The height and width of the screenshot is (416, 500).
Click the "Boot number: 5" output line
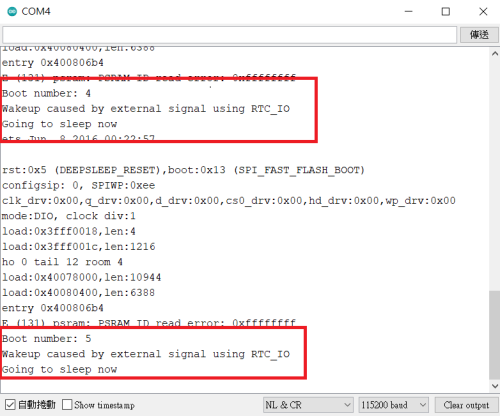(x=46, y=339)
